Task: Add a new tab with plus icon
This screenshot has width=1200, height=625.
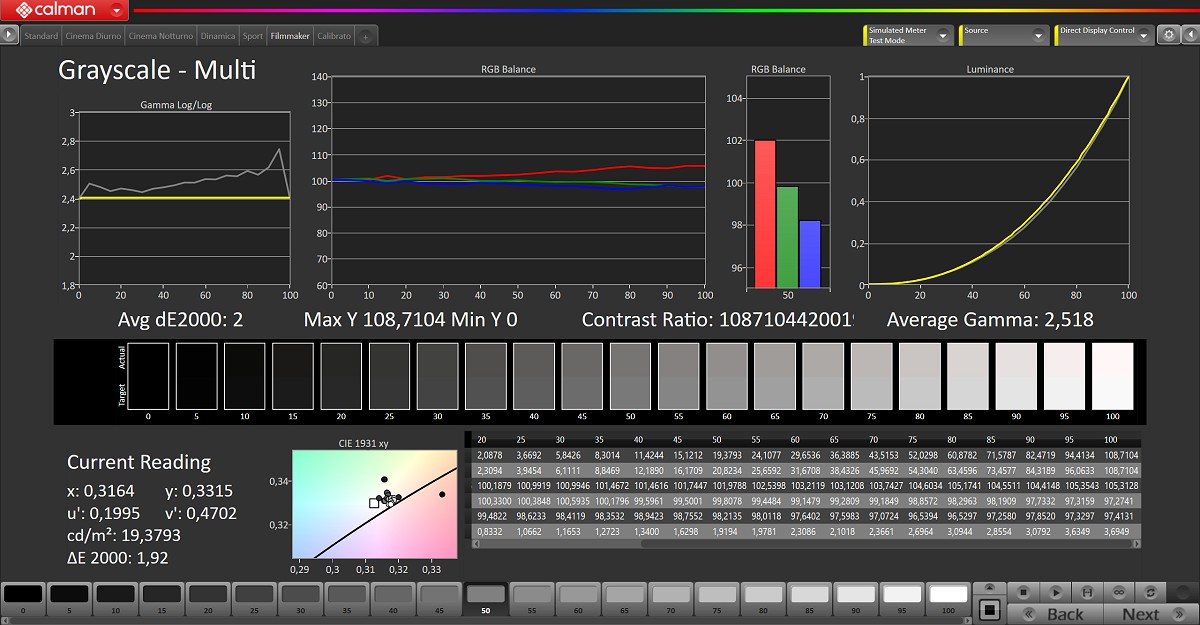Action: (365, 37)
